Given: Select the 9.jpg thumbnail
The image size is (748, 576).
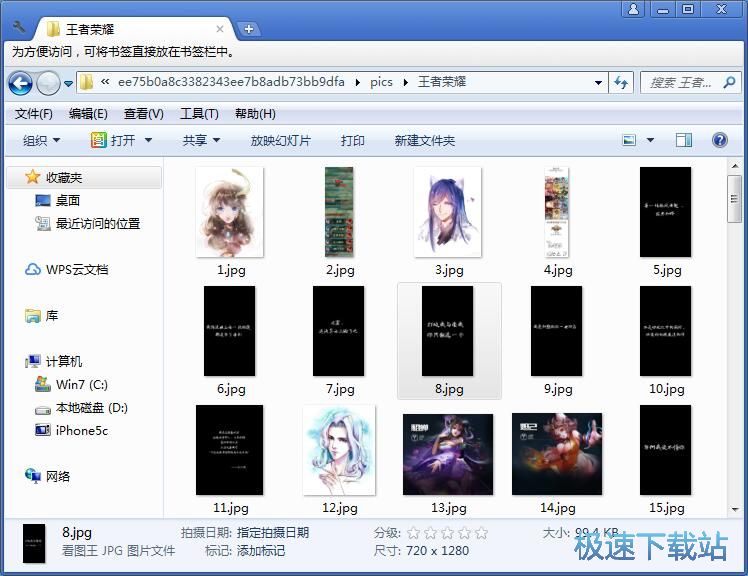Looking at the screenshot, I should 557,331.
